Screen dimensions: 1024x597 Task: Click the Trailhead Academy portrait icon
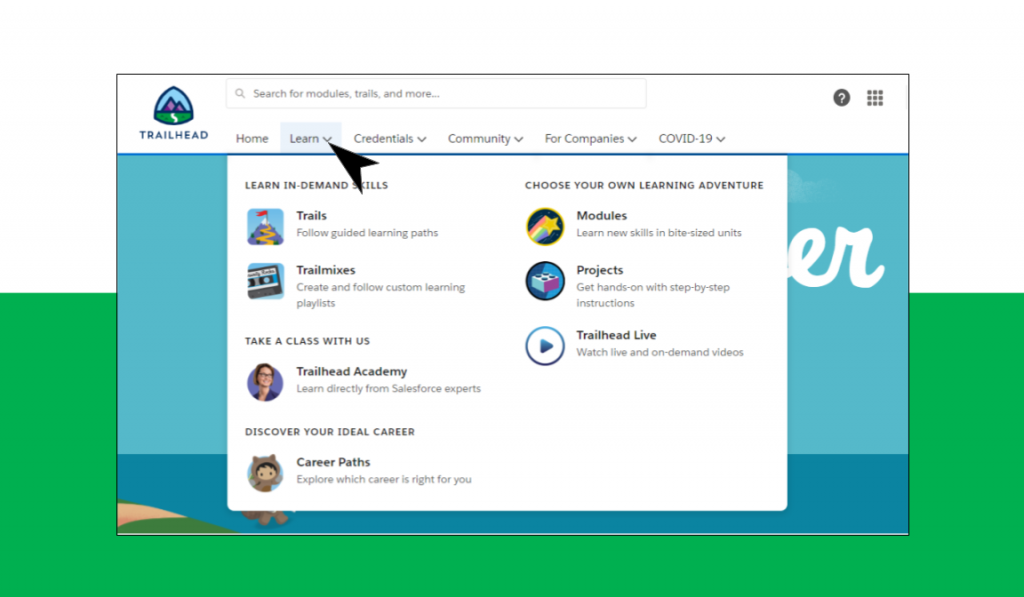coord(265,382)
